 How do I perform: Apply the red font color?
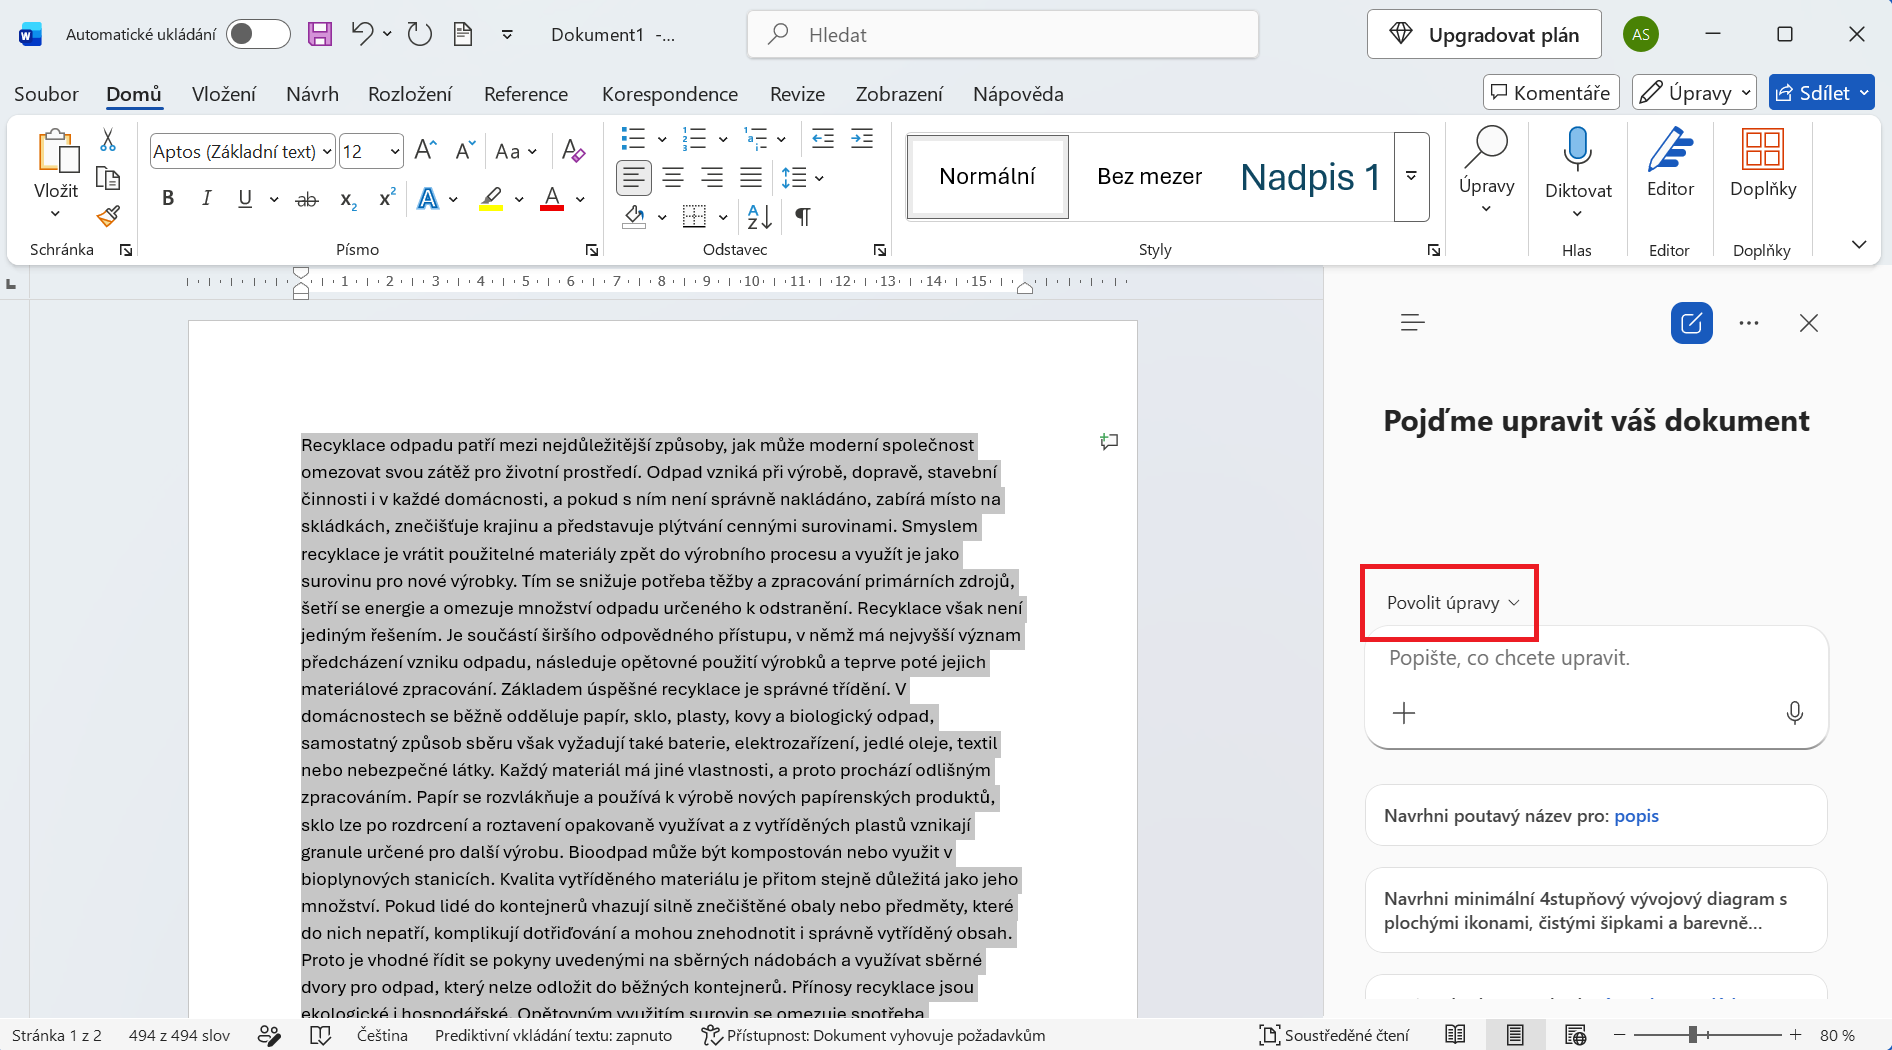(552, 199)
